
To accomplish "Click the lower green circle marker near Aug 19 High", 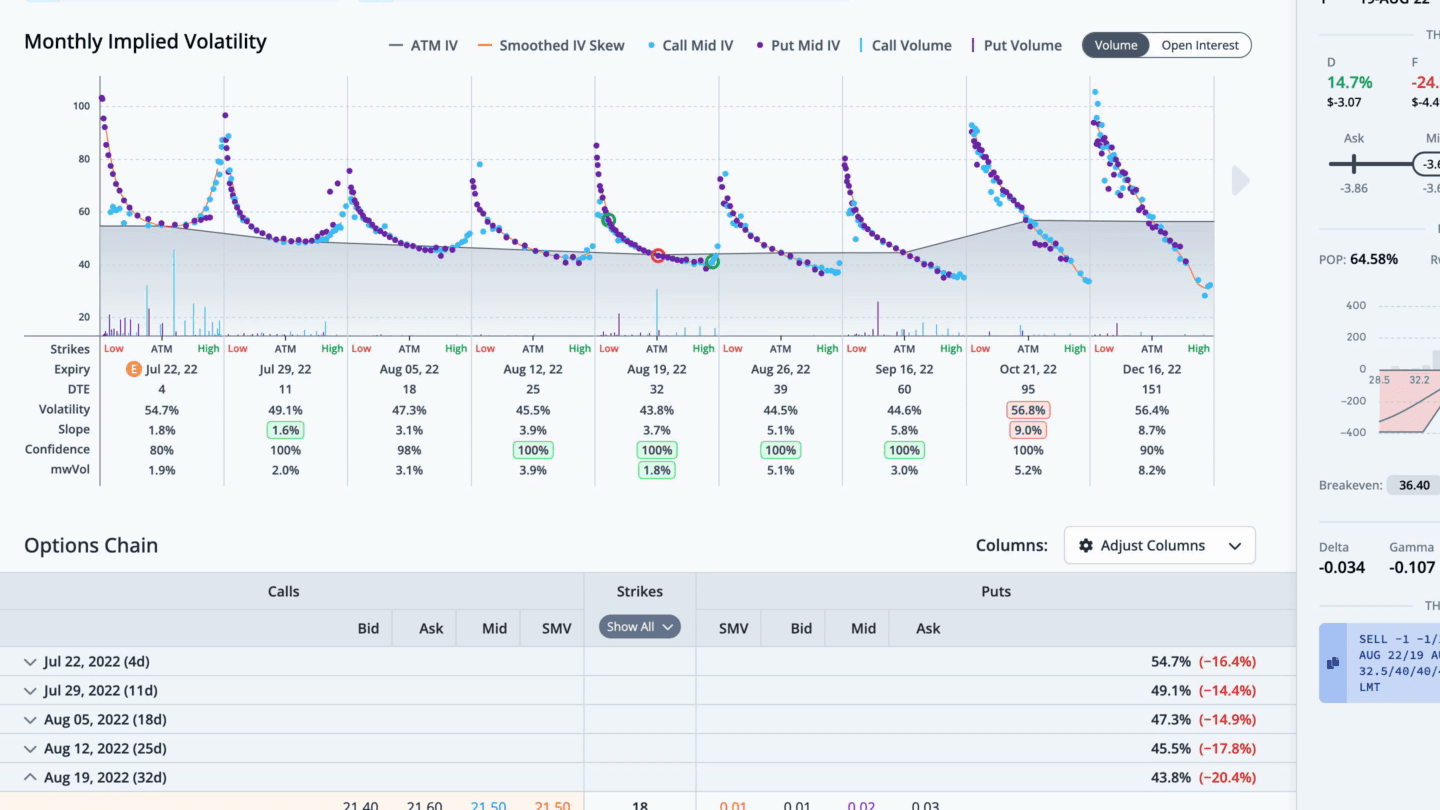I will (712, 262).
